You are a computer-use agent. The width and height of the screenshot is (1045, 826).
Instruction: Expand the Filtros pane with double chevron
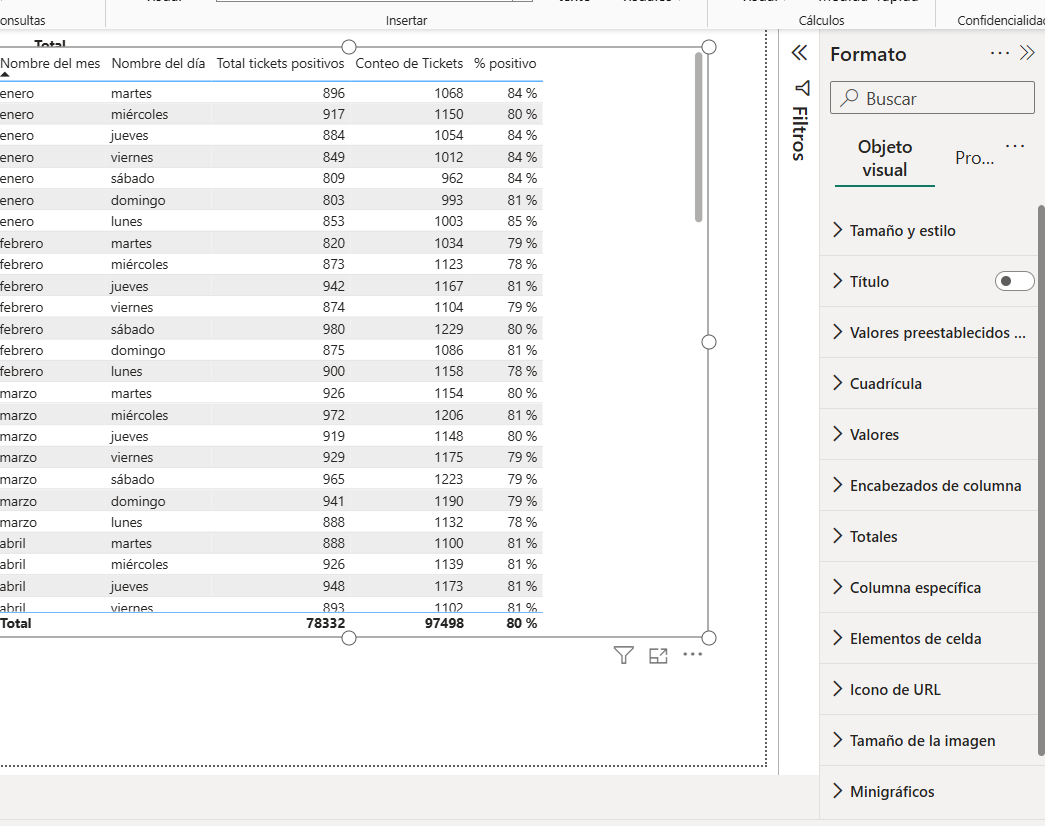(x=799, y=53)
